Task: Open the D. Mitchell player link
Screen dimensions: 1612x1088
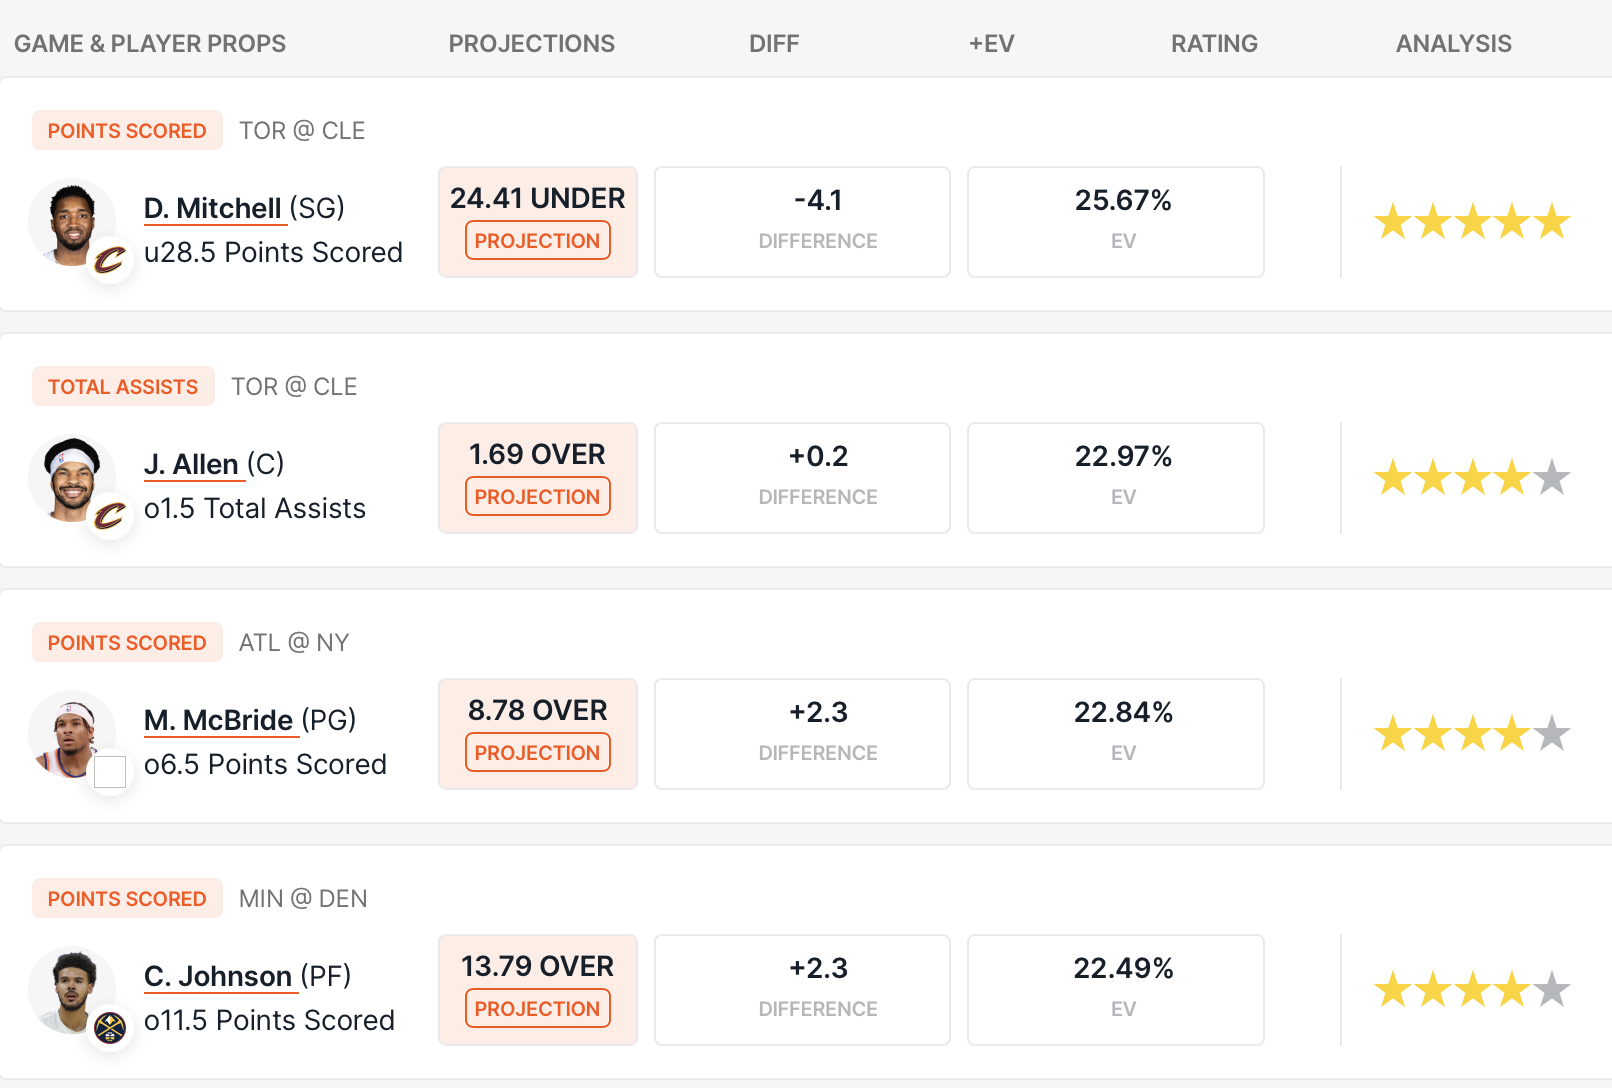Action: [x=212, y=208]
